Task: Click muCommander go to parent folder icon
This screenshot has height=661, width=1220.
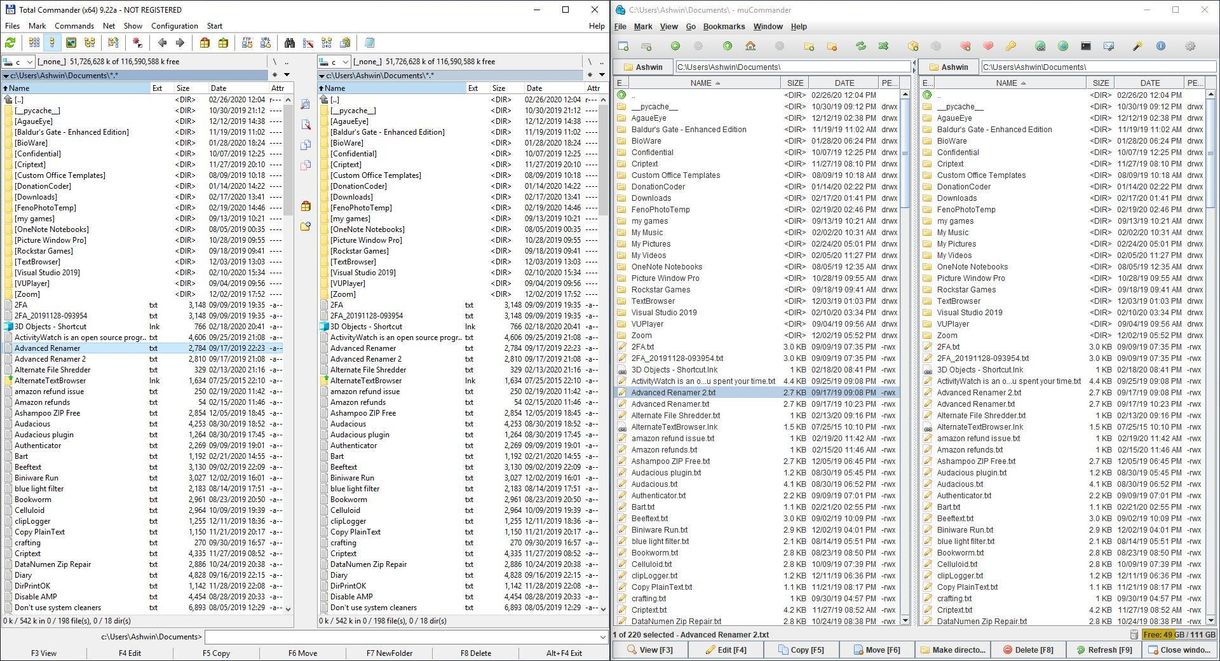Action: [x=727, y=46]
